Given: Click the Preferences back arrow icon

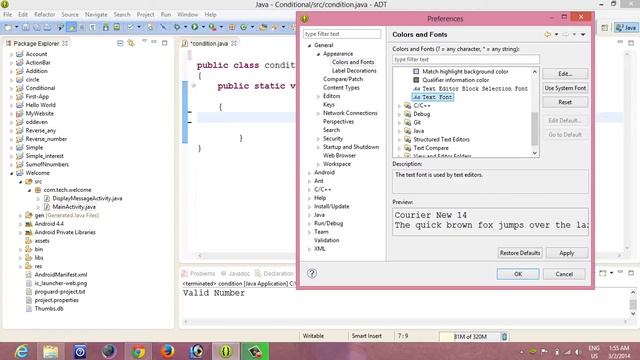Looking at the screenshot, I should (x=548, y=35).
